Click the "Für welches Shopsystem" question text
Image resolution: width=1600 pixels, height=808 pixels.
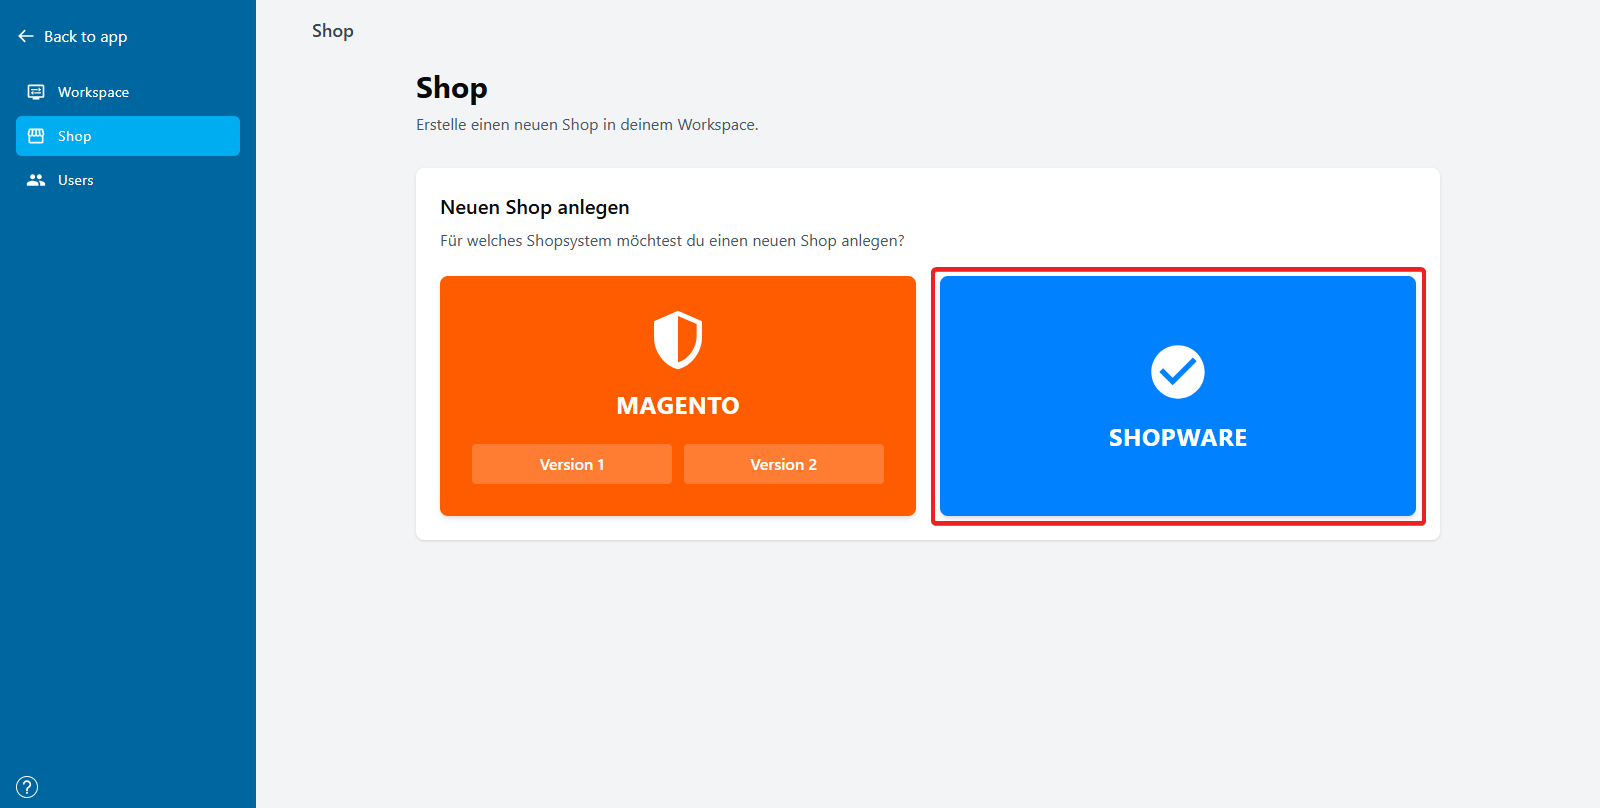coord(672,241)
